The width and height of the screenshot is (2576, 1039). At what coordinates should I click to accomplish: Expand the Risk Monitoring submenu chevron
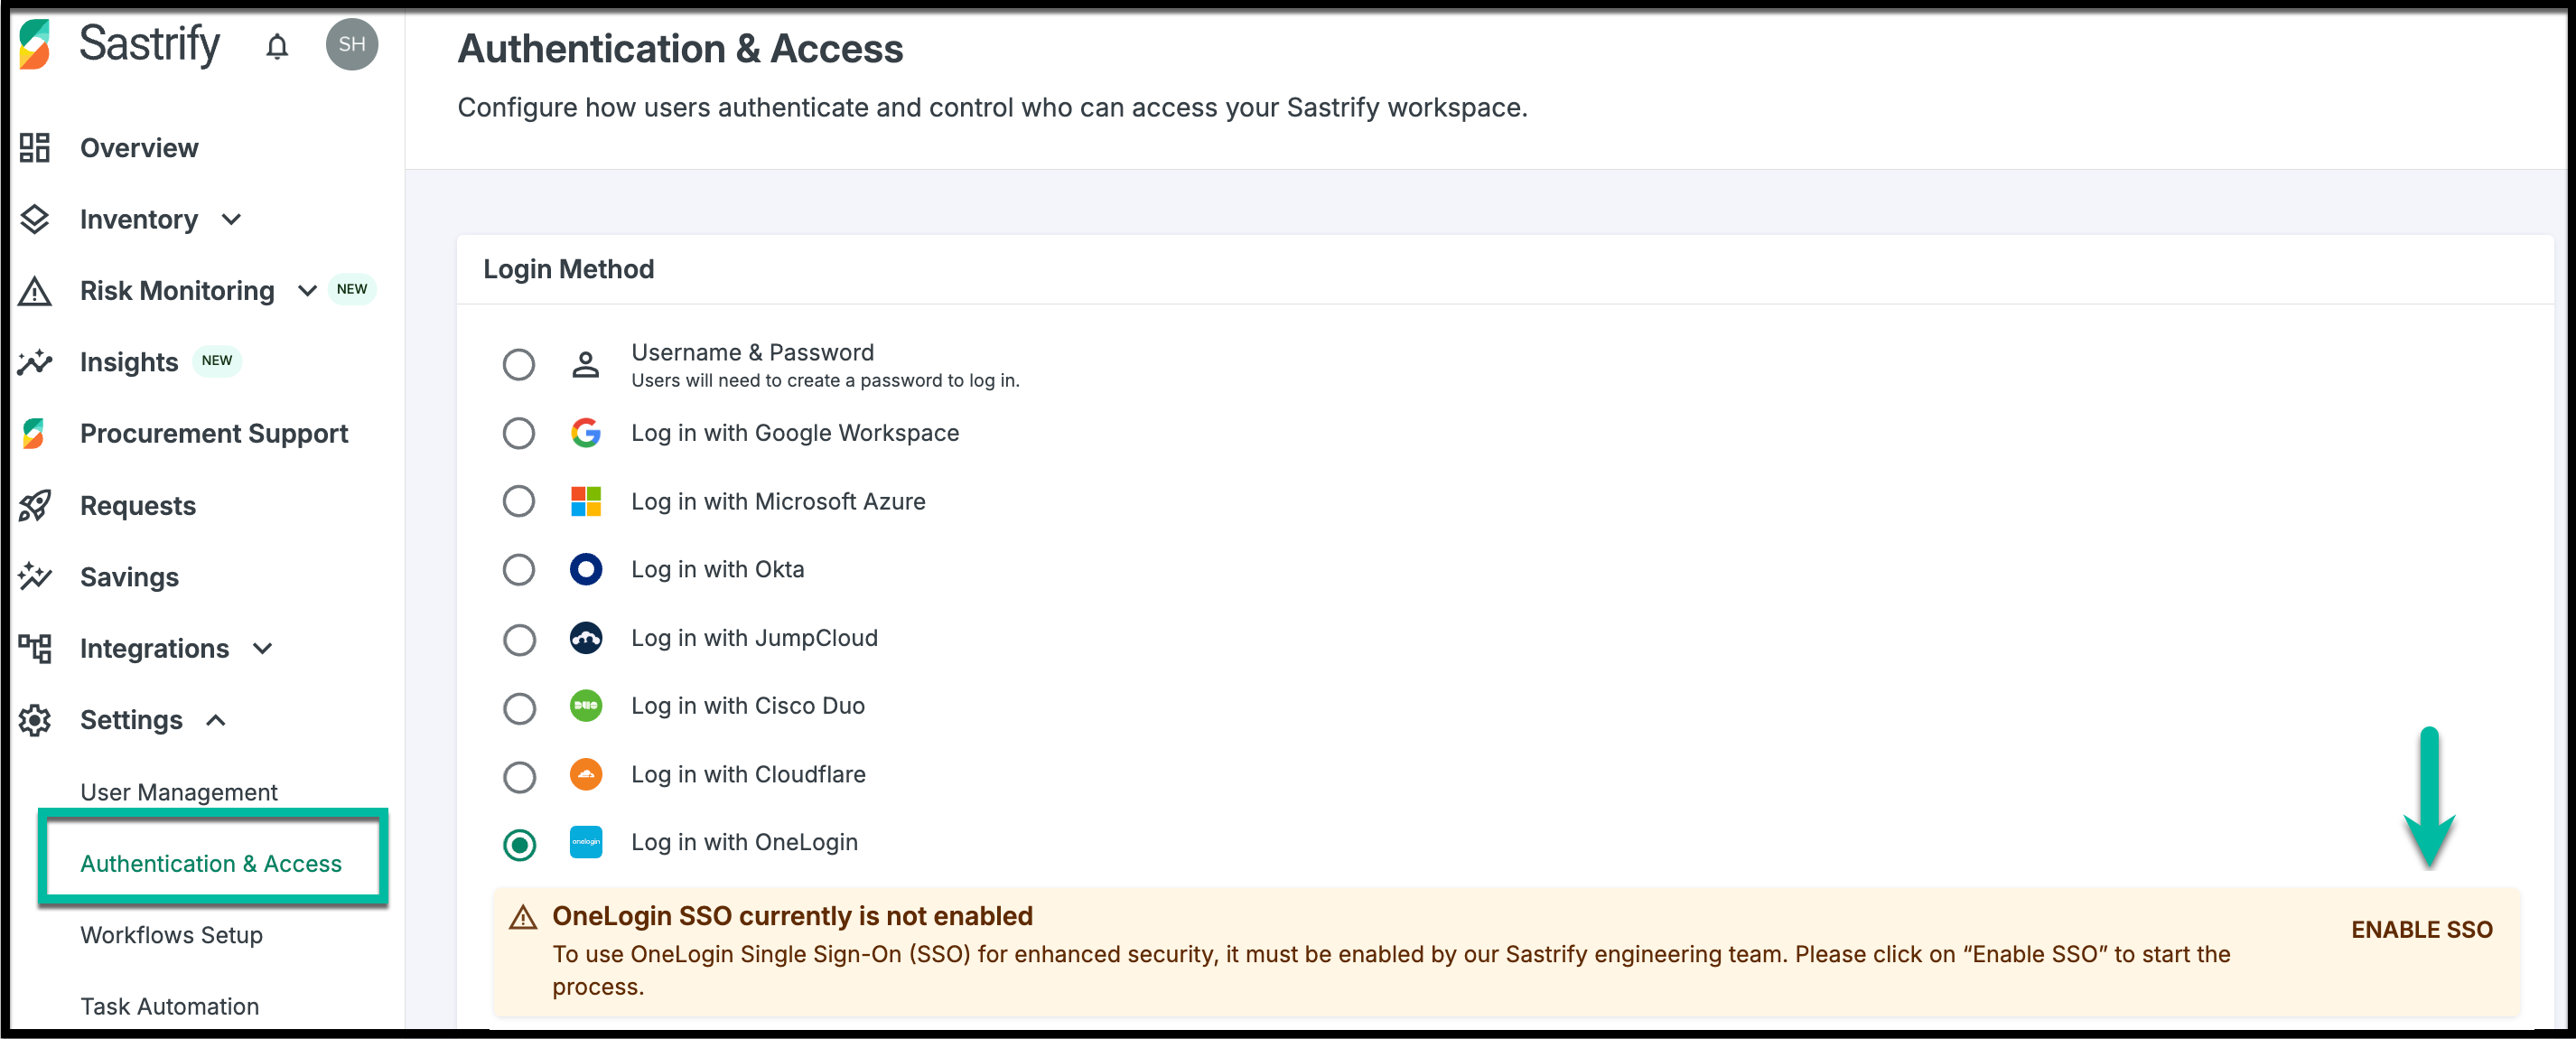point(307,291)
